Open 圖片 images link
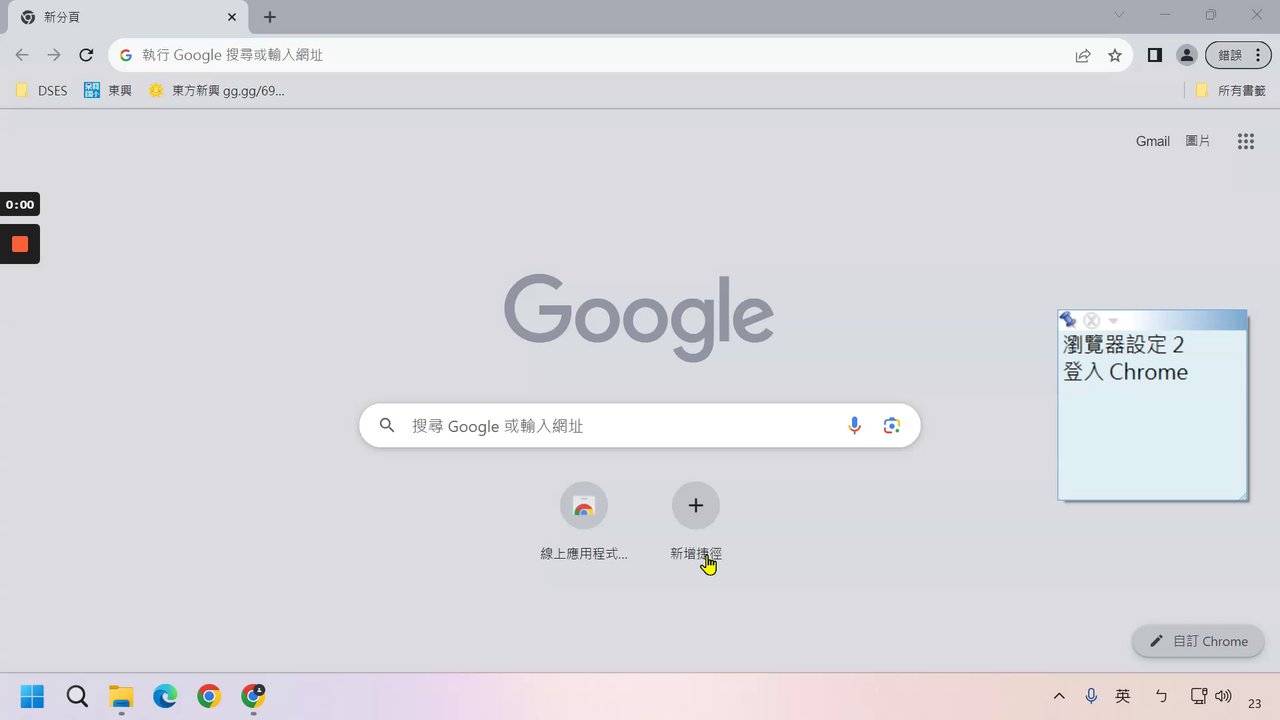The height and width of the screenshot is (720, 1280). click(1198, 141)
